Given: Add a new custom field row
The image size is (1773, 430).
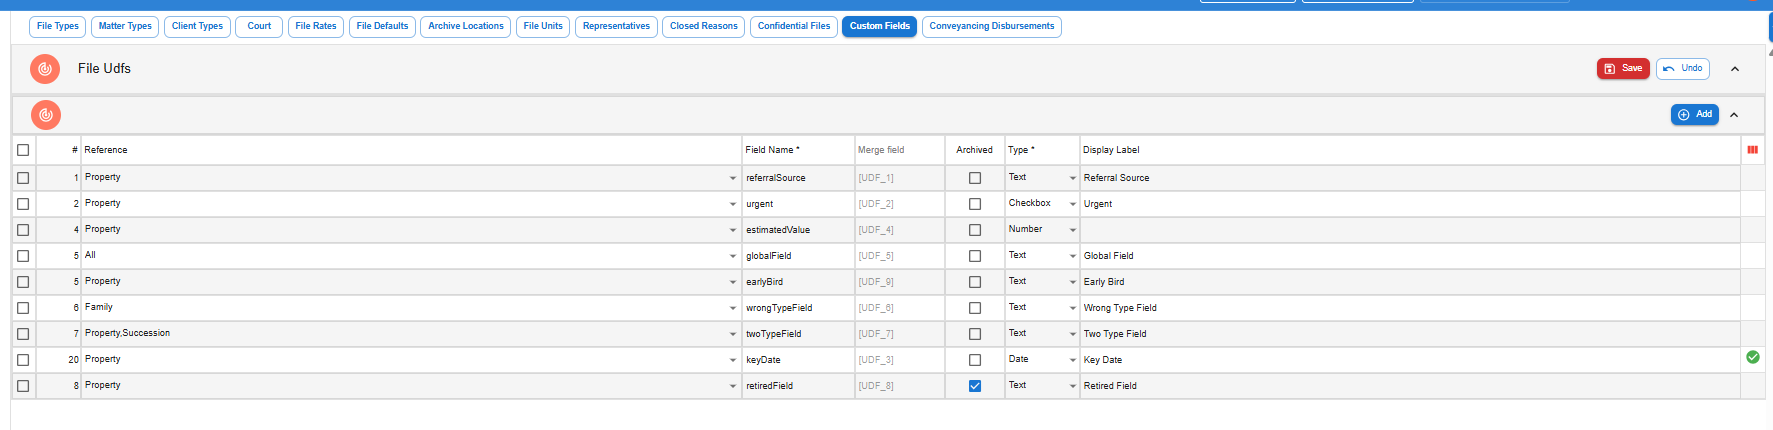Looking at the screenshot, I should (x=1695, y=114).
